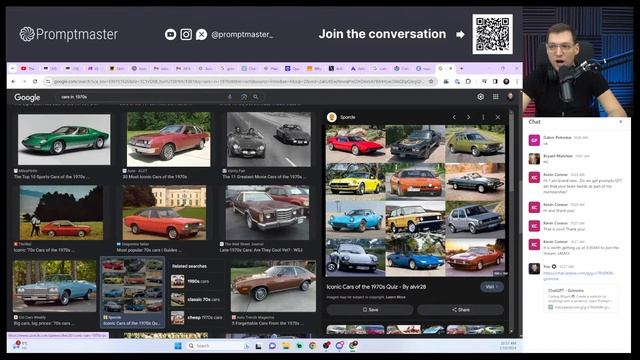Open the chat app in the taskbar
This screenshot has width=640, height=360.
pos(272,346)
